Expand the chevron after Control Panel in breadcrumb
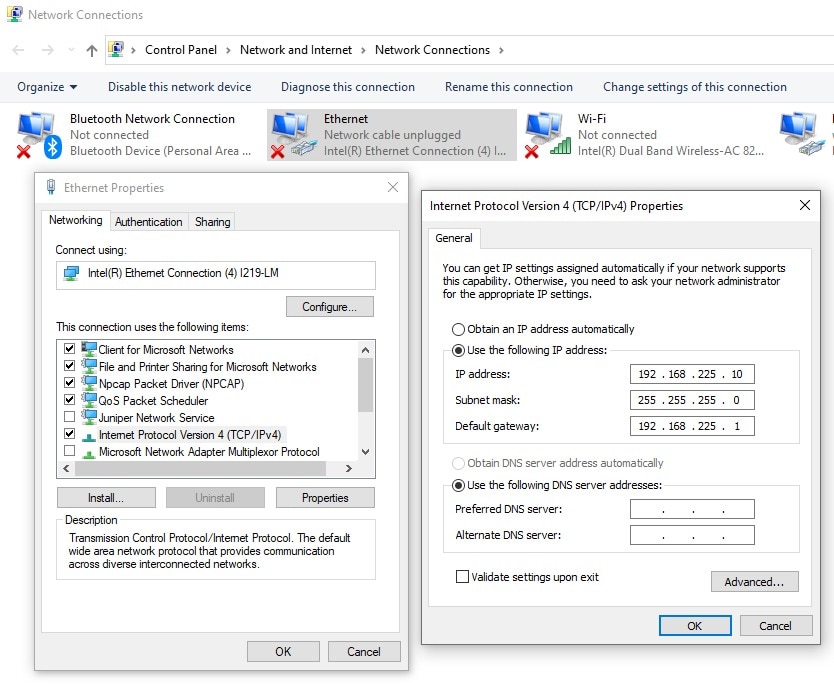 click(x=227, y=50)
